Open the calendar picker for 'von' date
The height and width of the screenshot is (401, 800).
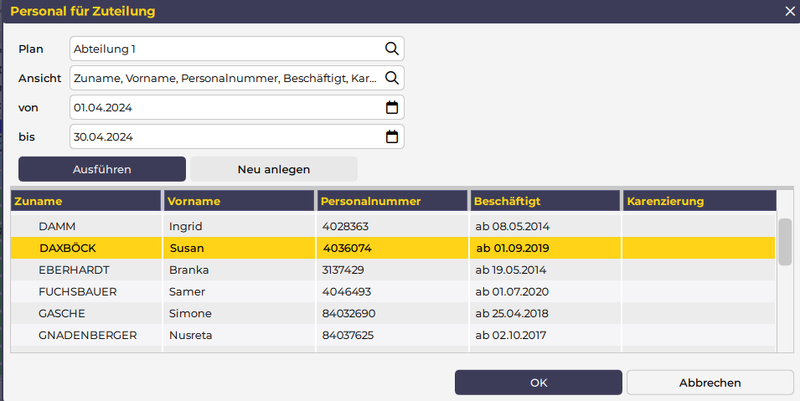pos(392,107)
